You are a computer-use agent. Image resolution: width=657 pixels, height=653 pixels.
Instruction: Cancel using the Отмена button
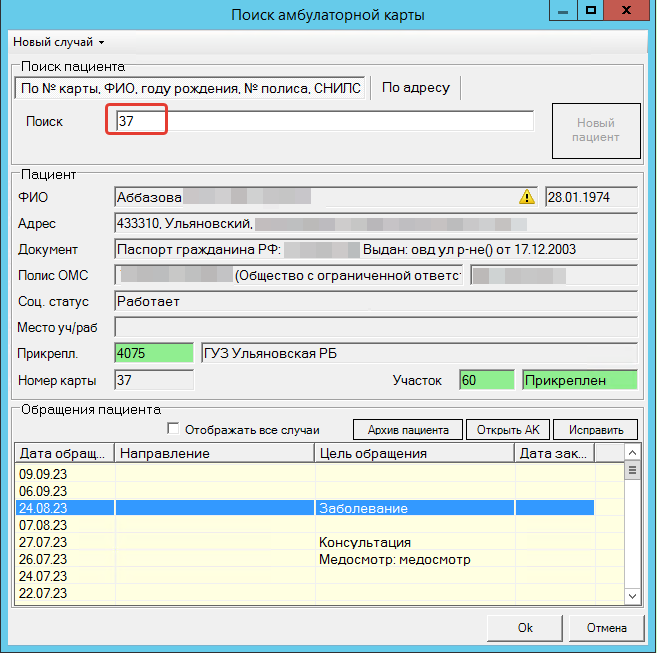click(606, 628)
